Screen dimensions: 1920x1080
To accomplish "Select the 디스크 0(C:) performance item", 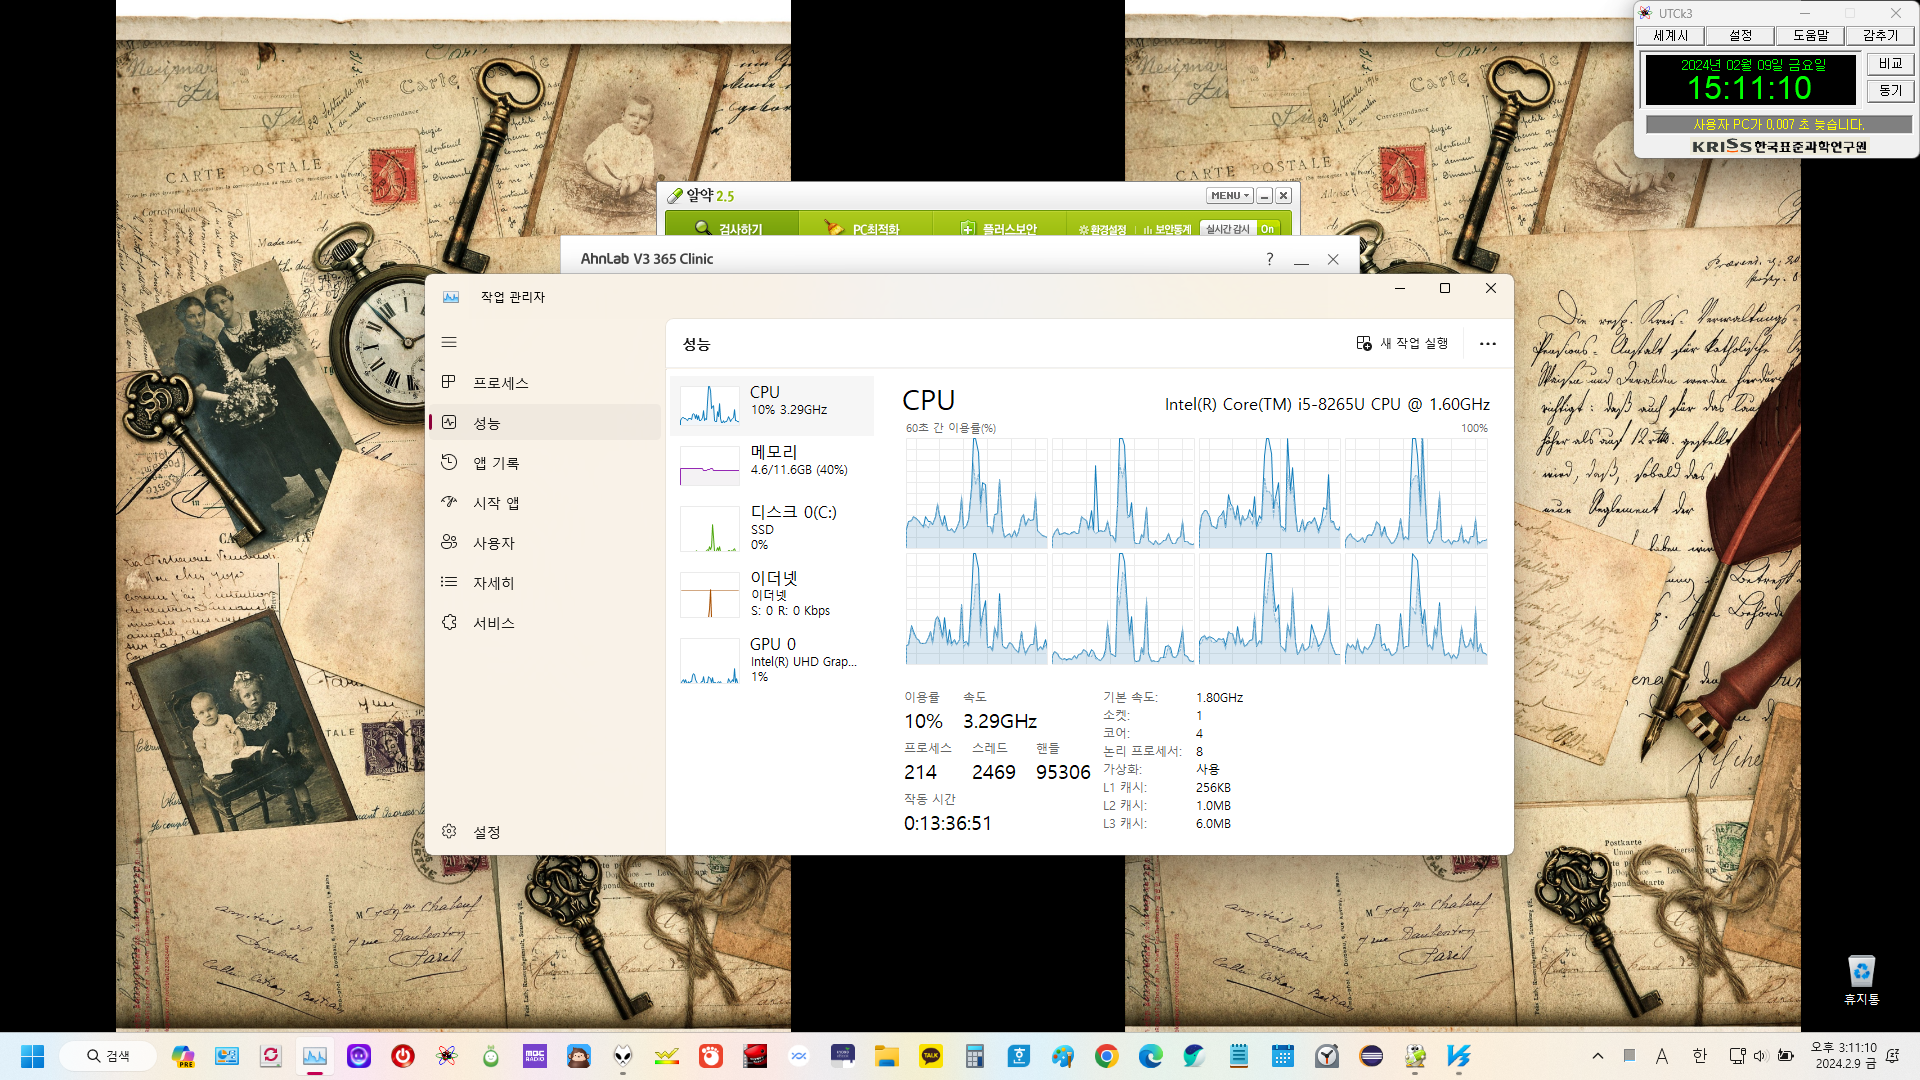I will [x=772, y=528].
